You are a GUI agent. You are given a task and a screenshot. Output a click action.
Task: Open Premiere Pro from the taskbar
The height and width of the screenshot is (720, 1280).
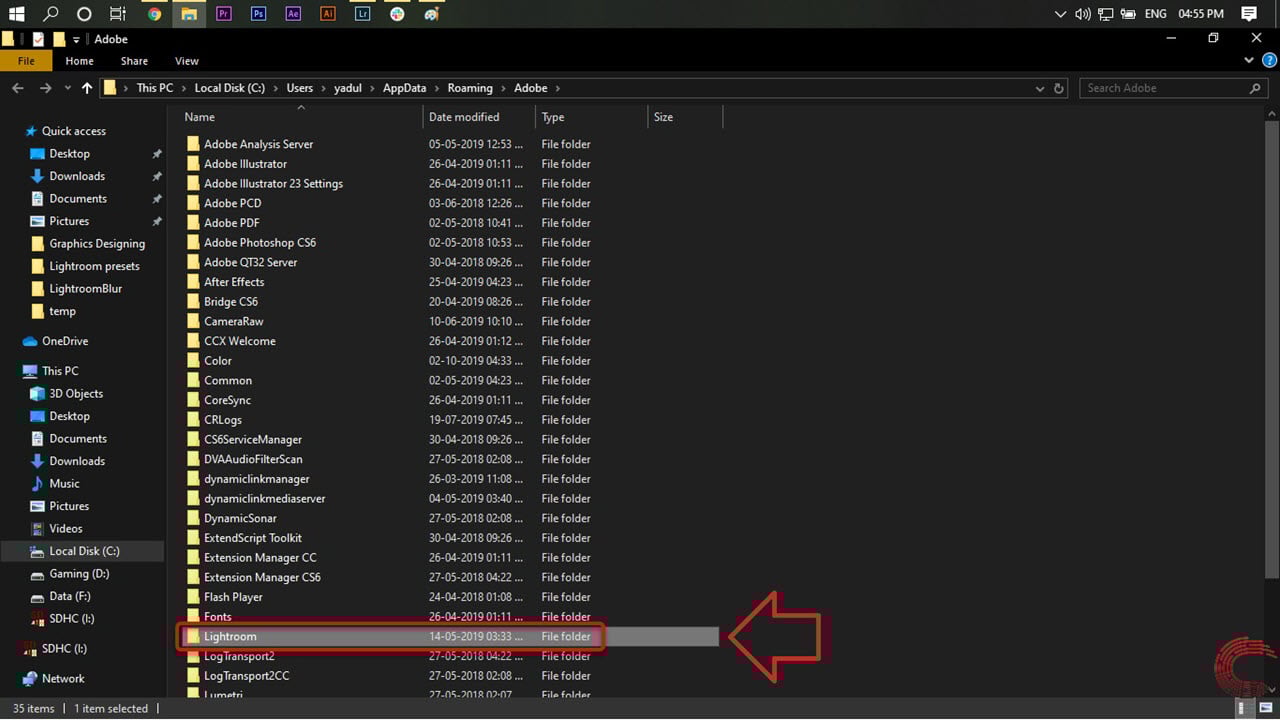tap(223, 14)
